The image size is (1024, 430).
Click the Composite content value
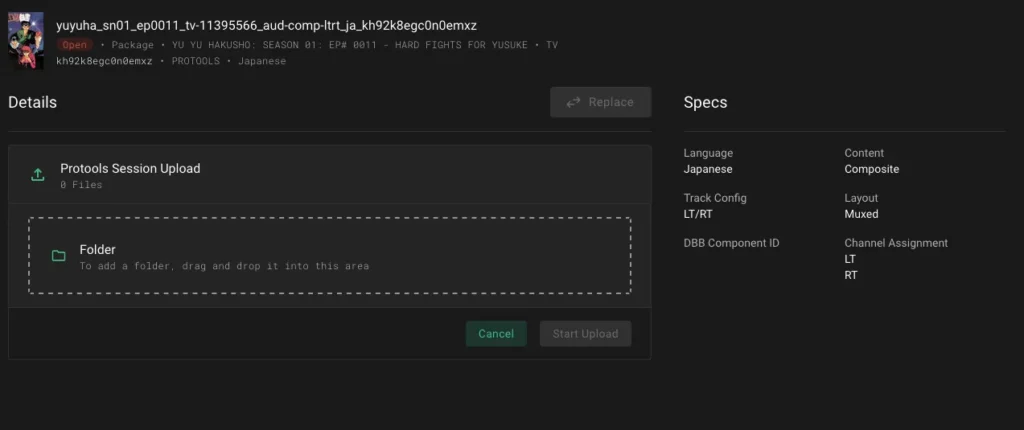coord(871,169)
